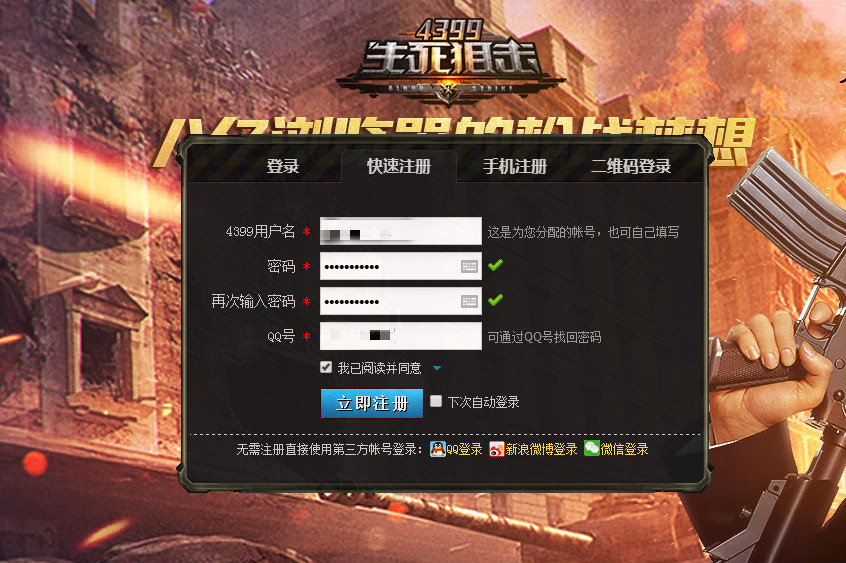The image size is (846, 563).
Task: Switch to the 二维码登录 tab
Action: coord(631,166)
